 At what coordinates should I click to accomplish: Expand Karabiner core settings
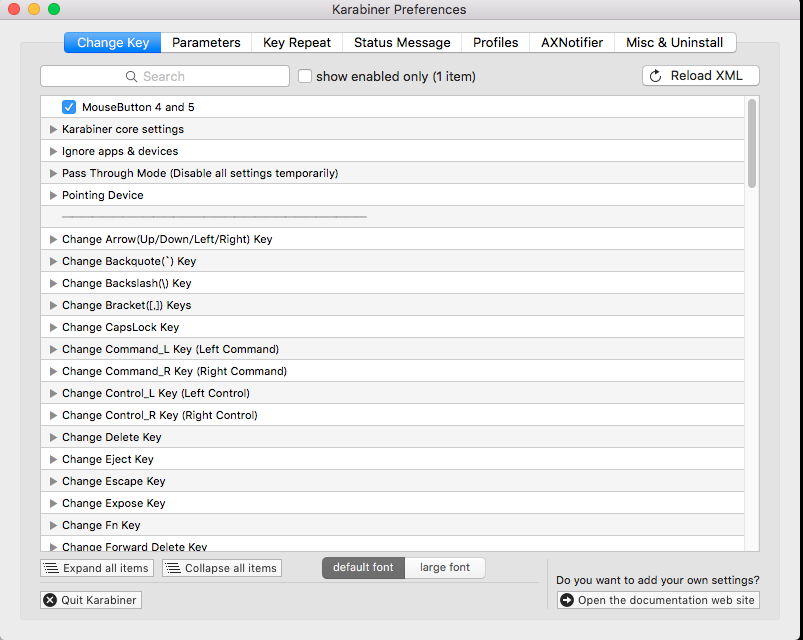53,130
